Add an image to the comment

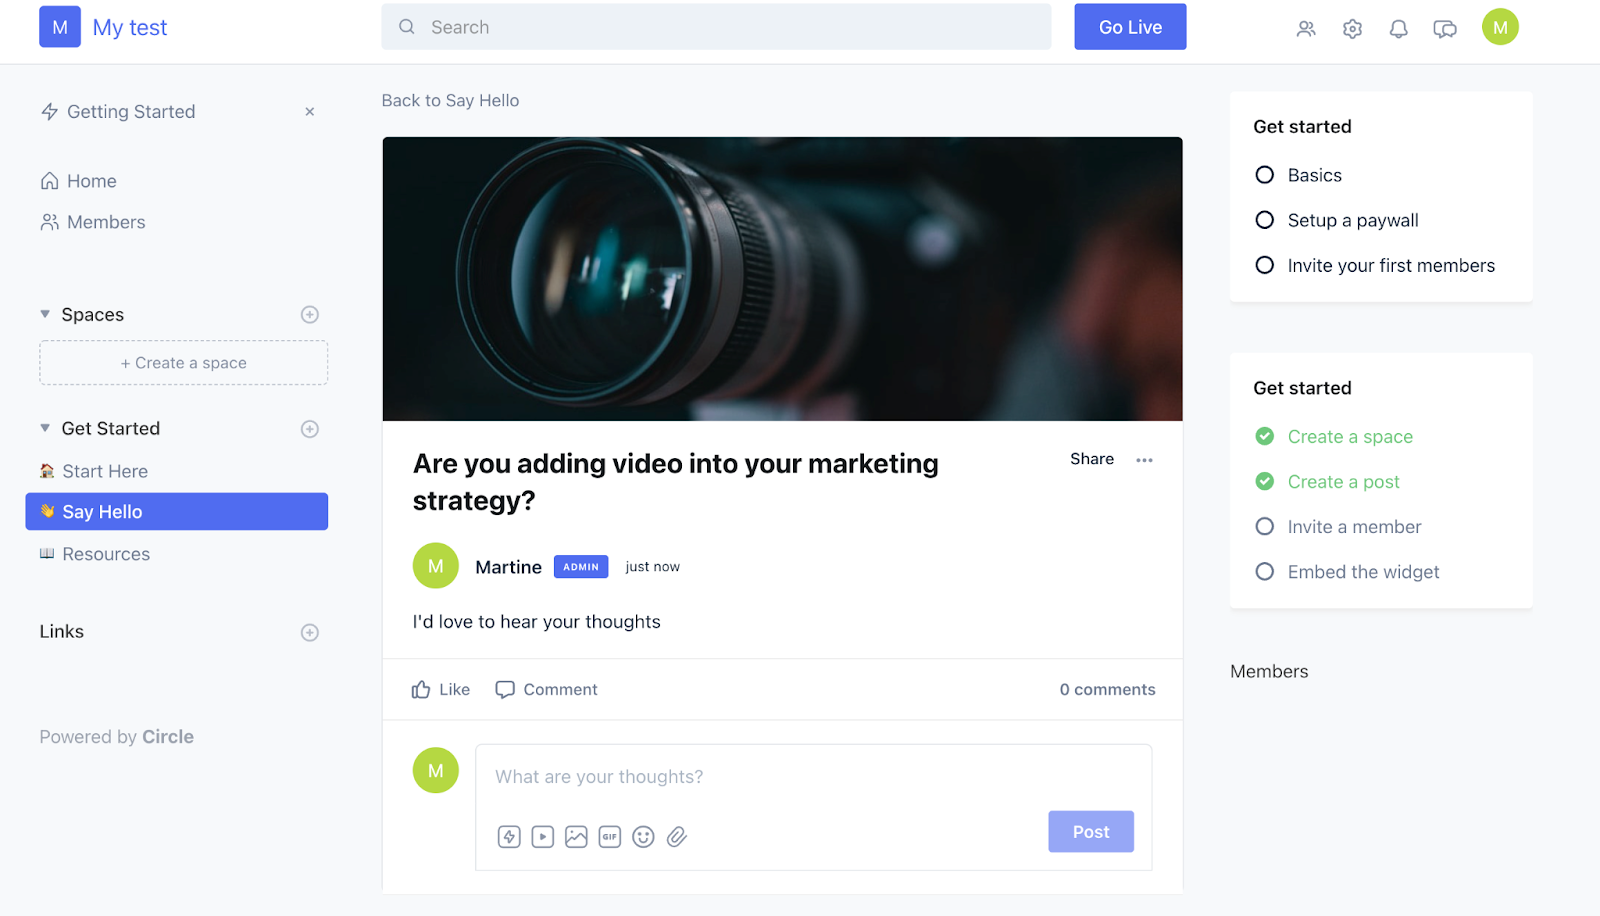coord(575,836)
